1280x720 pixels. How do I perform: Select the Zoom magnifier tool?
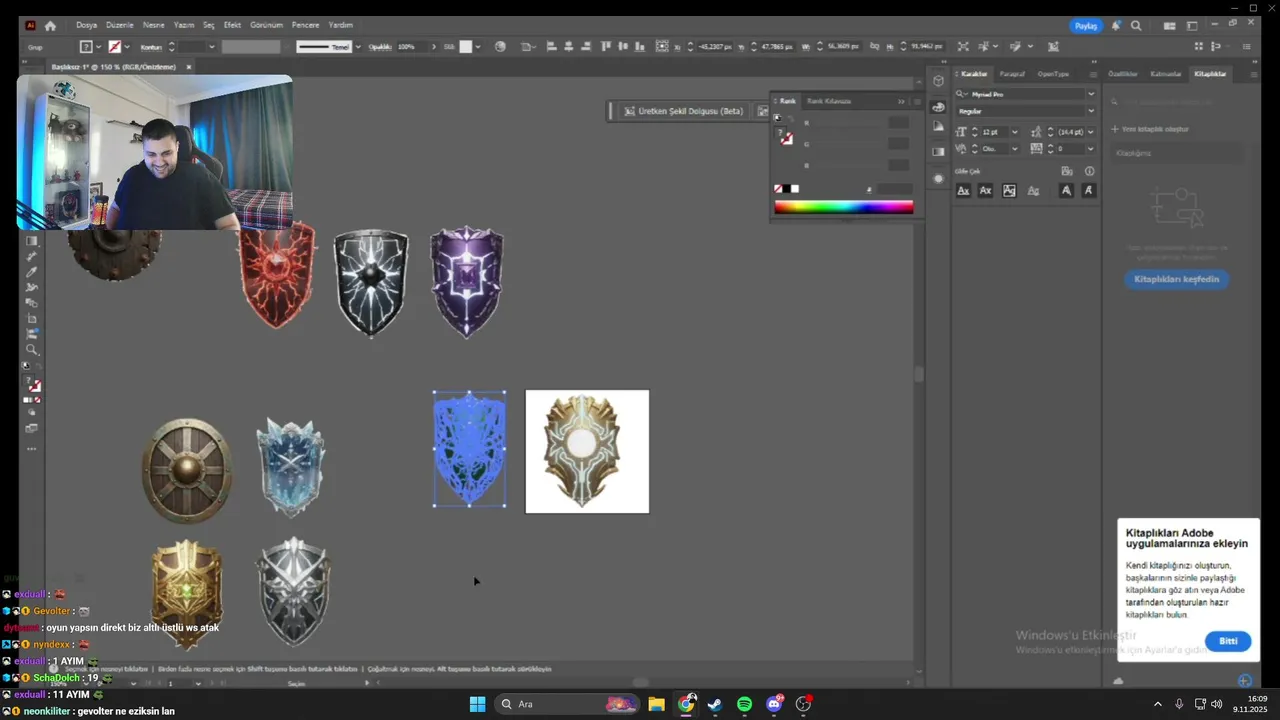[x=32, y=350]
